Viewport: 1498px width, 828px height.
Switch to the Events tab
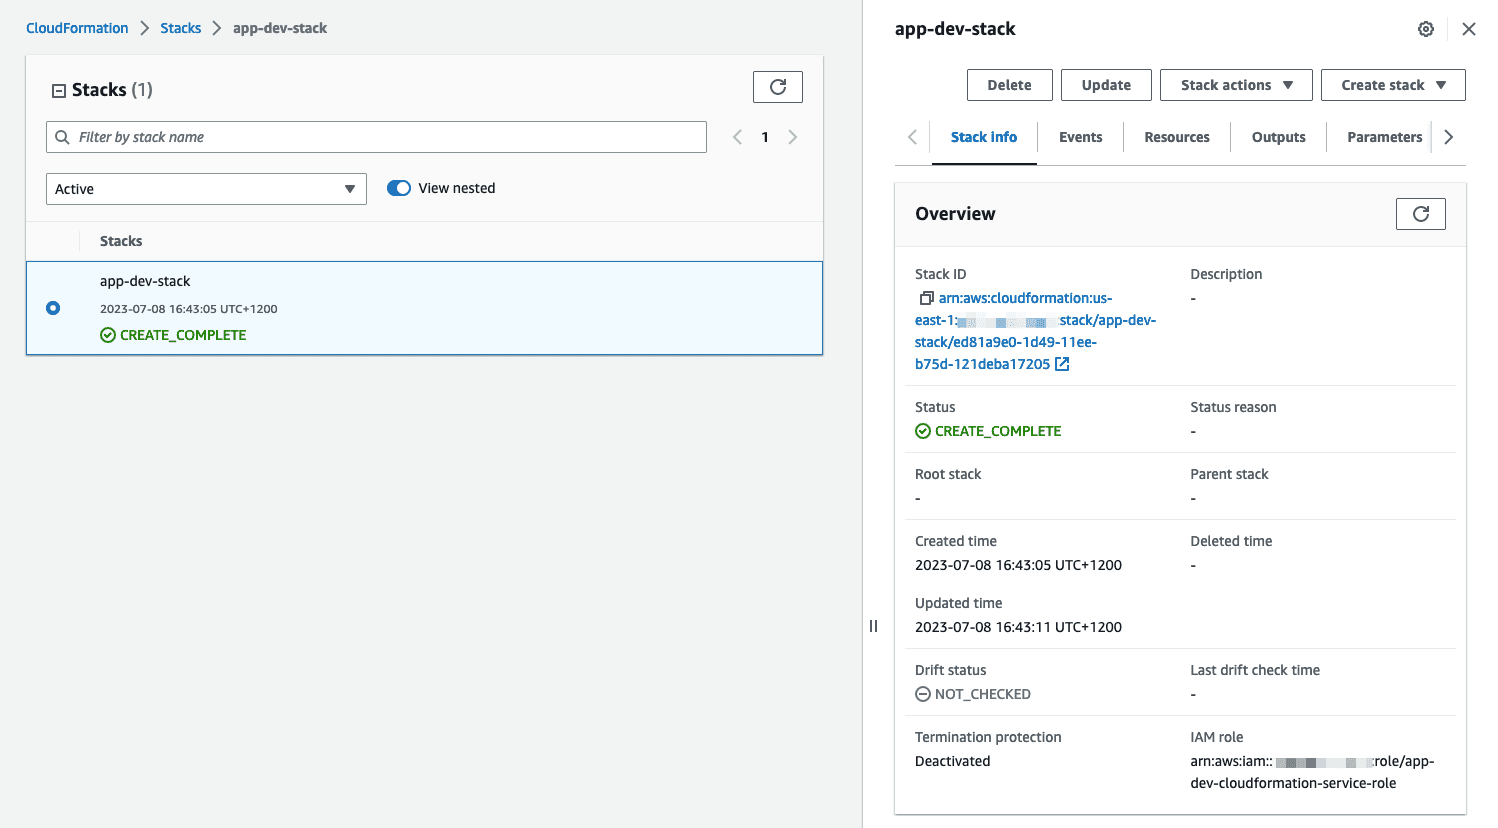1081,137
